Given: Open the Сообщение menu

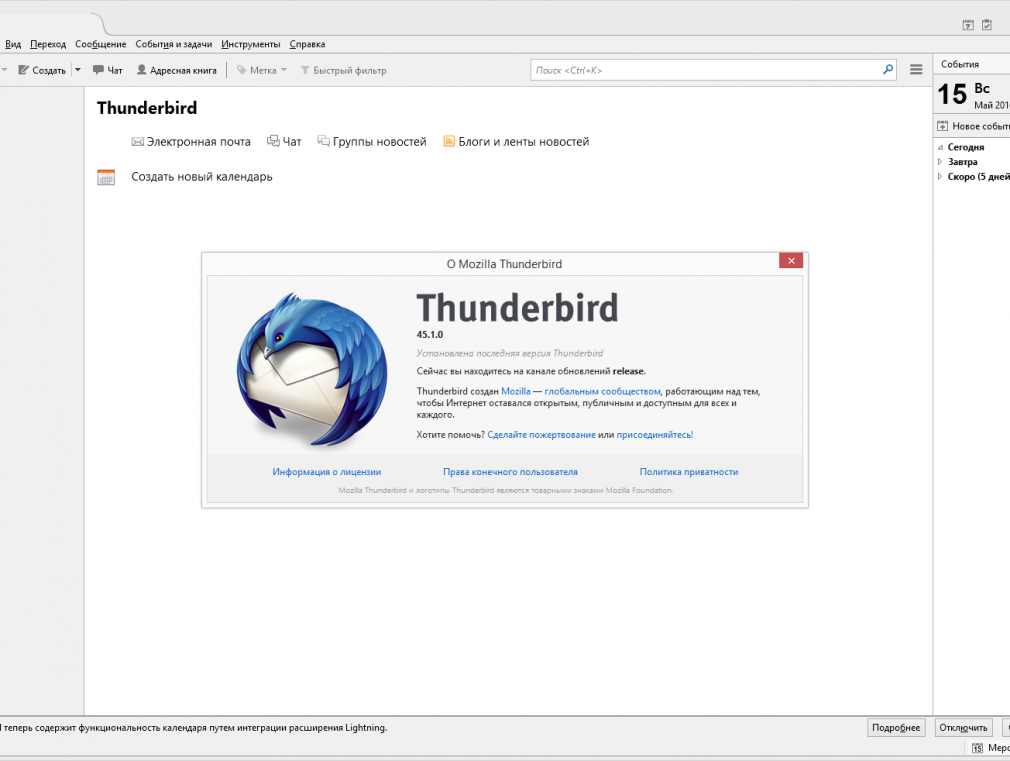Looking at the screenshot, I should pos(100,44).
